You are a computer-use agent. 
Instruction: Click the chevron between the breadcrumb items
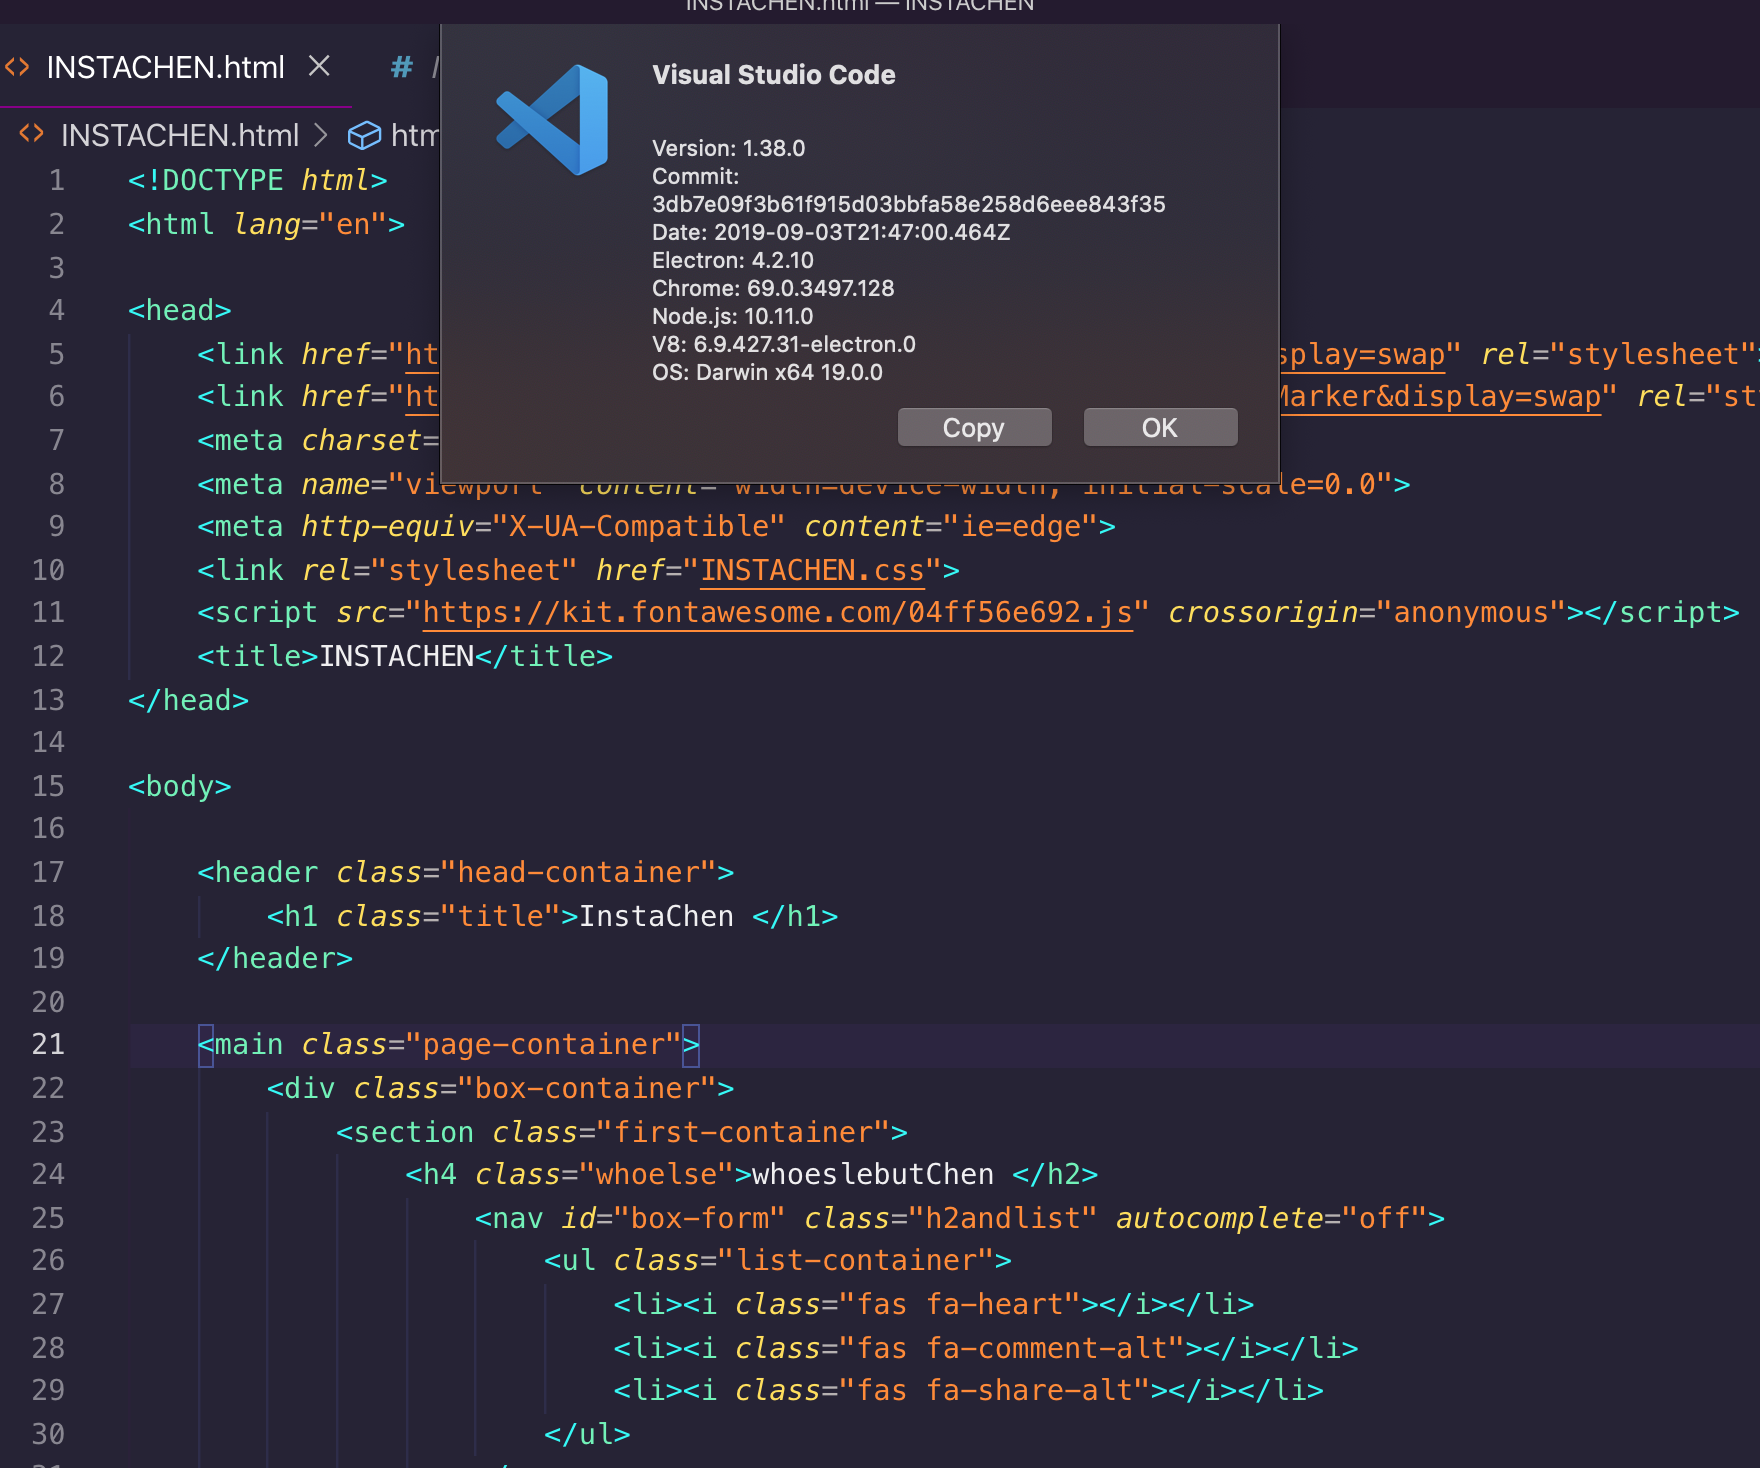[x=322, y=135]
